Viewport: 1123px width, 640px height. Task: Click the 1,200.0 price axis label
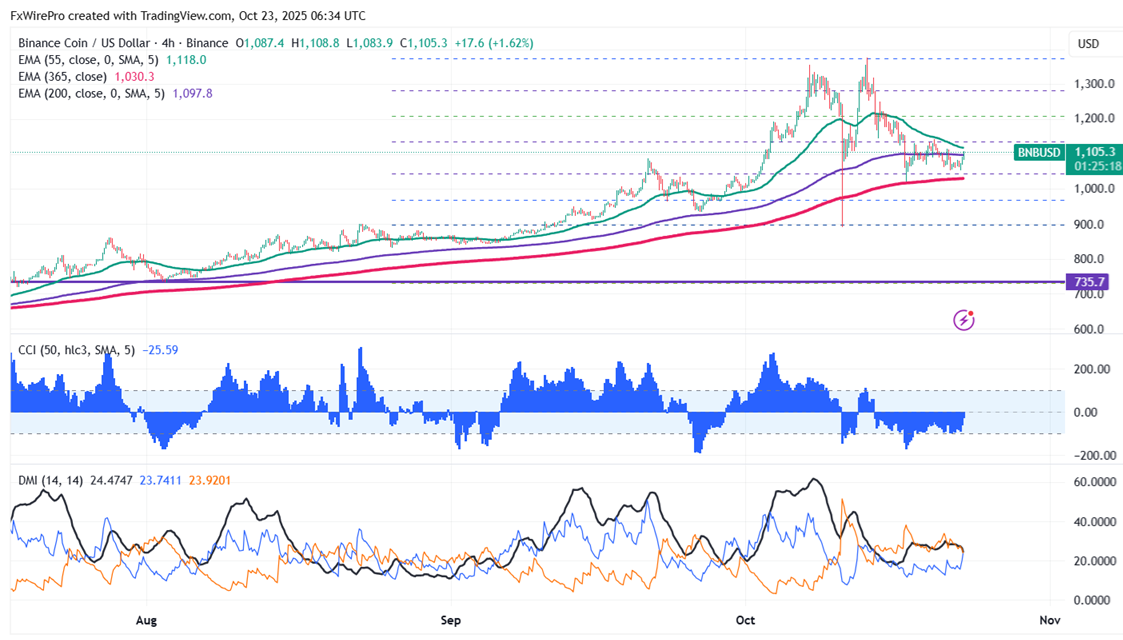pos(1094,118)
